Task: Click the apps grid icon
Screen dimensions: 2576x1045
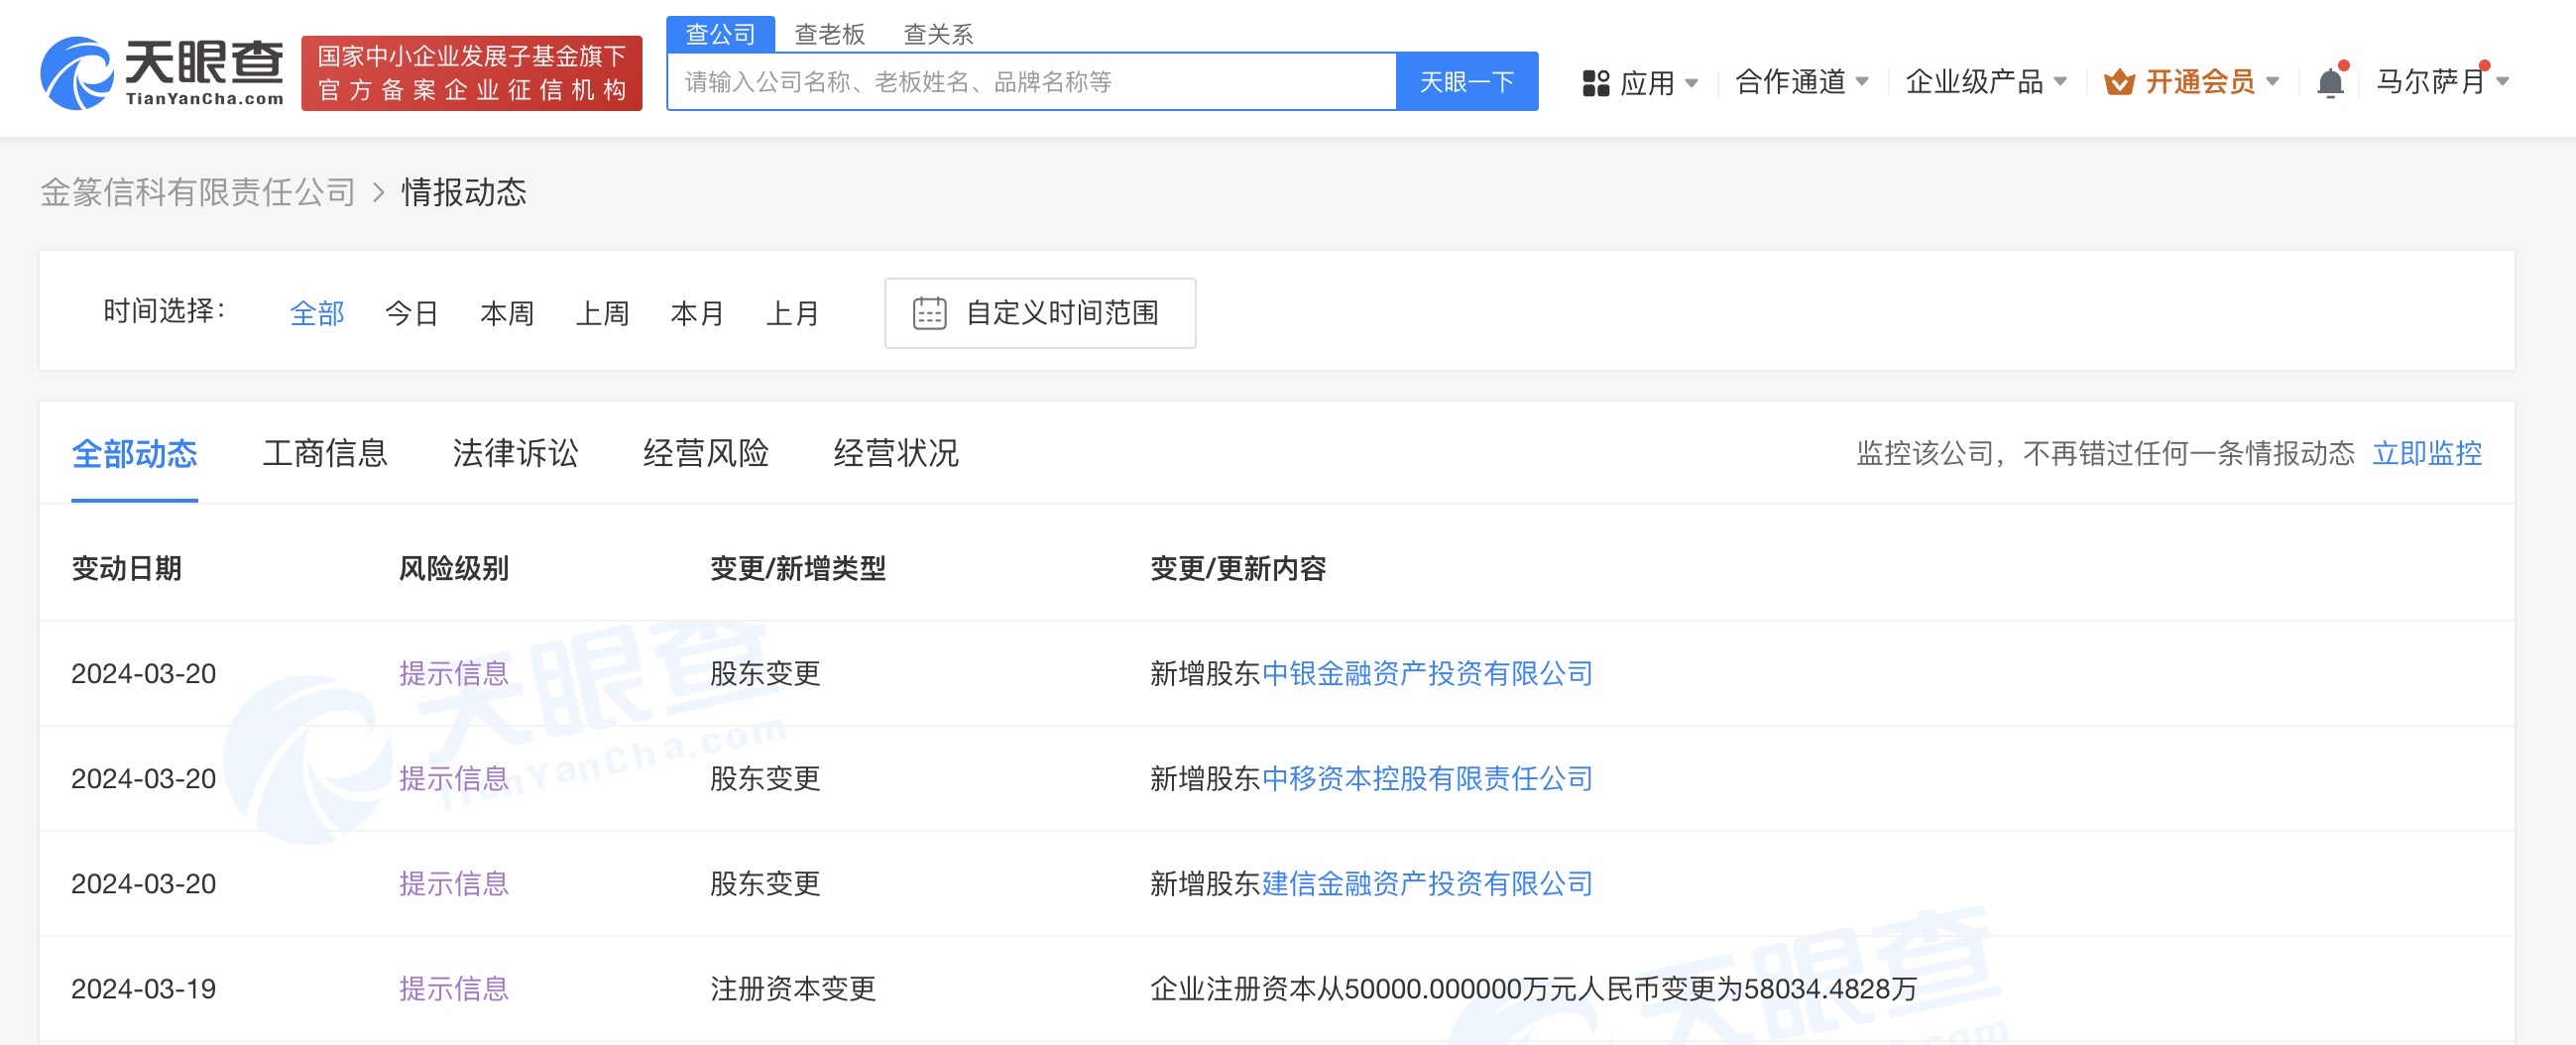Action: point(1595,82)
